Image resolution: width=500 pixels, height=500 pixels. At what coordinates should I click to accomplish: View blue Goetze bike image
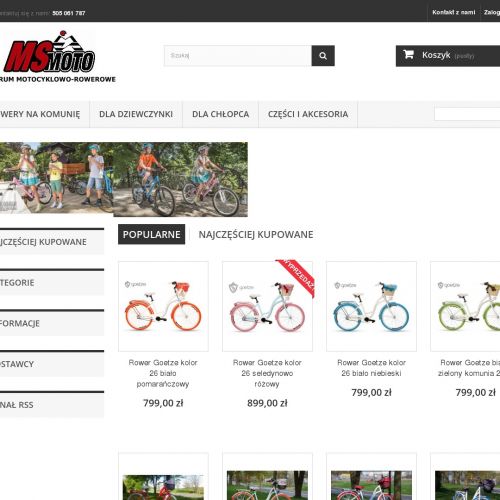[371, 306]
